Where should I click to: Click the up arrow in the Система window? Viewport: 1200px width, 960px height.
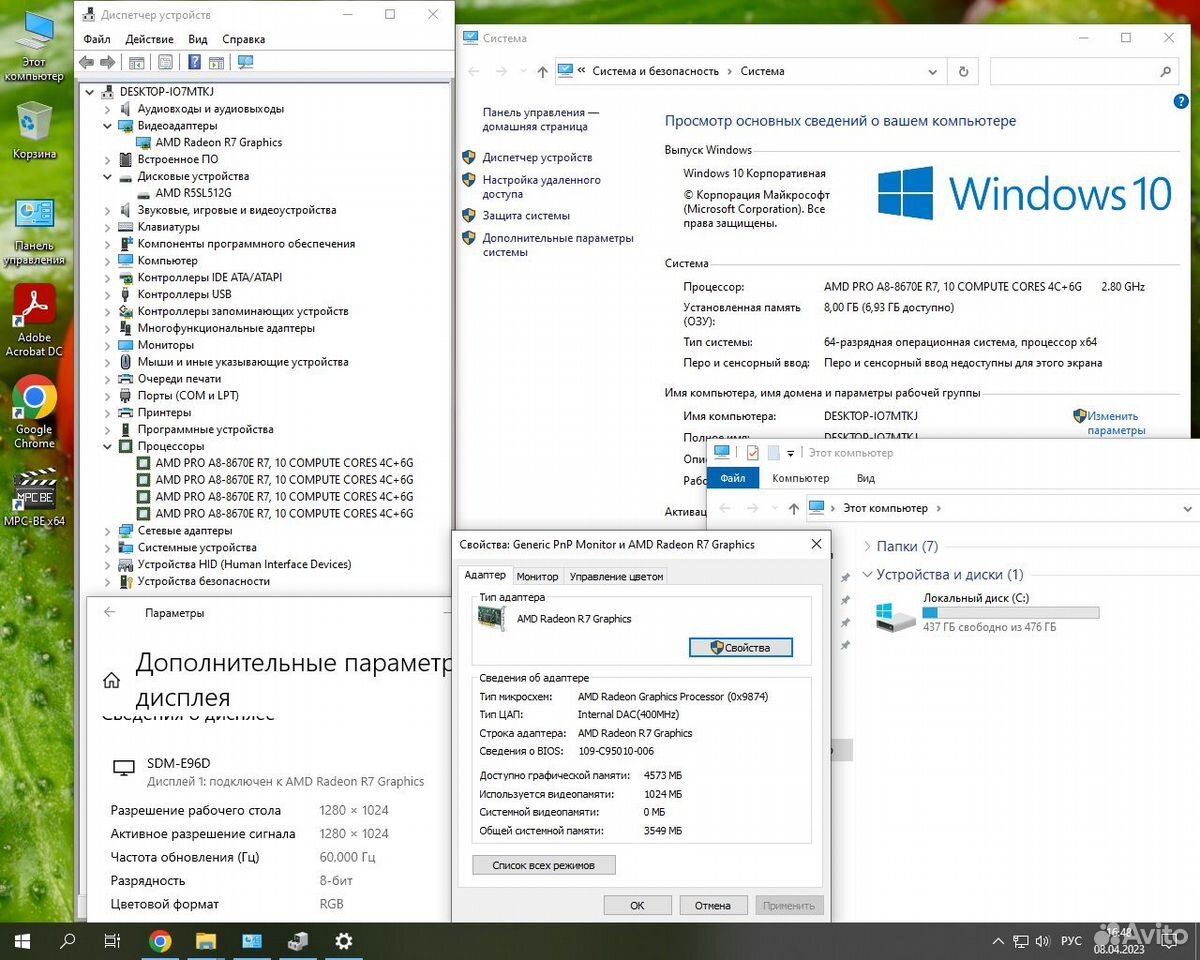tap(542, 71)
